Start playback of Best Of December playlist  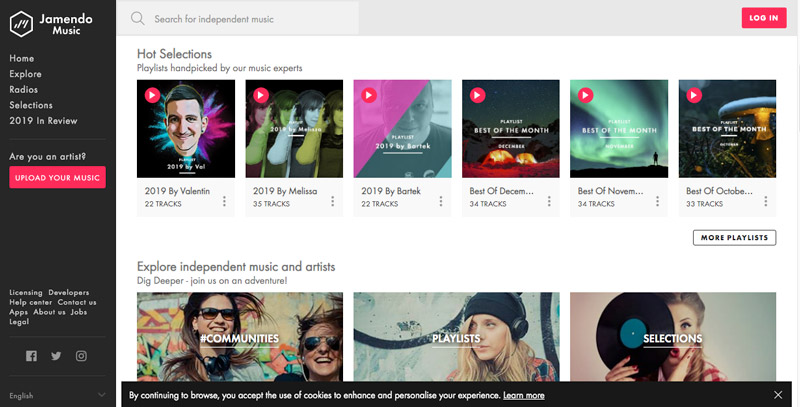click(x=476, y=95)
